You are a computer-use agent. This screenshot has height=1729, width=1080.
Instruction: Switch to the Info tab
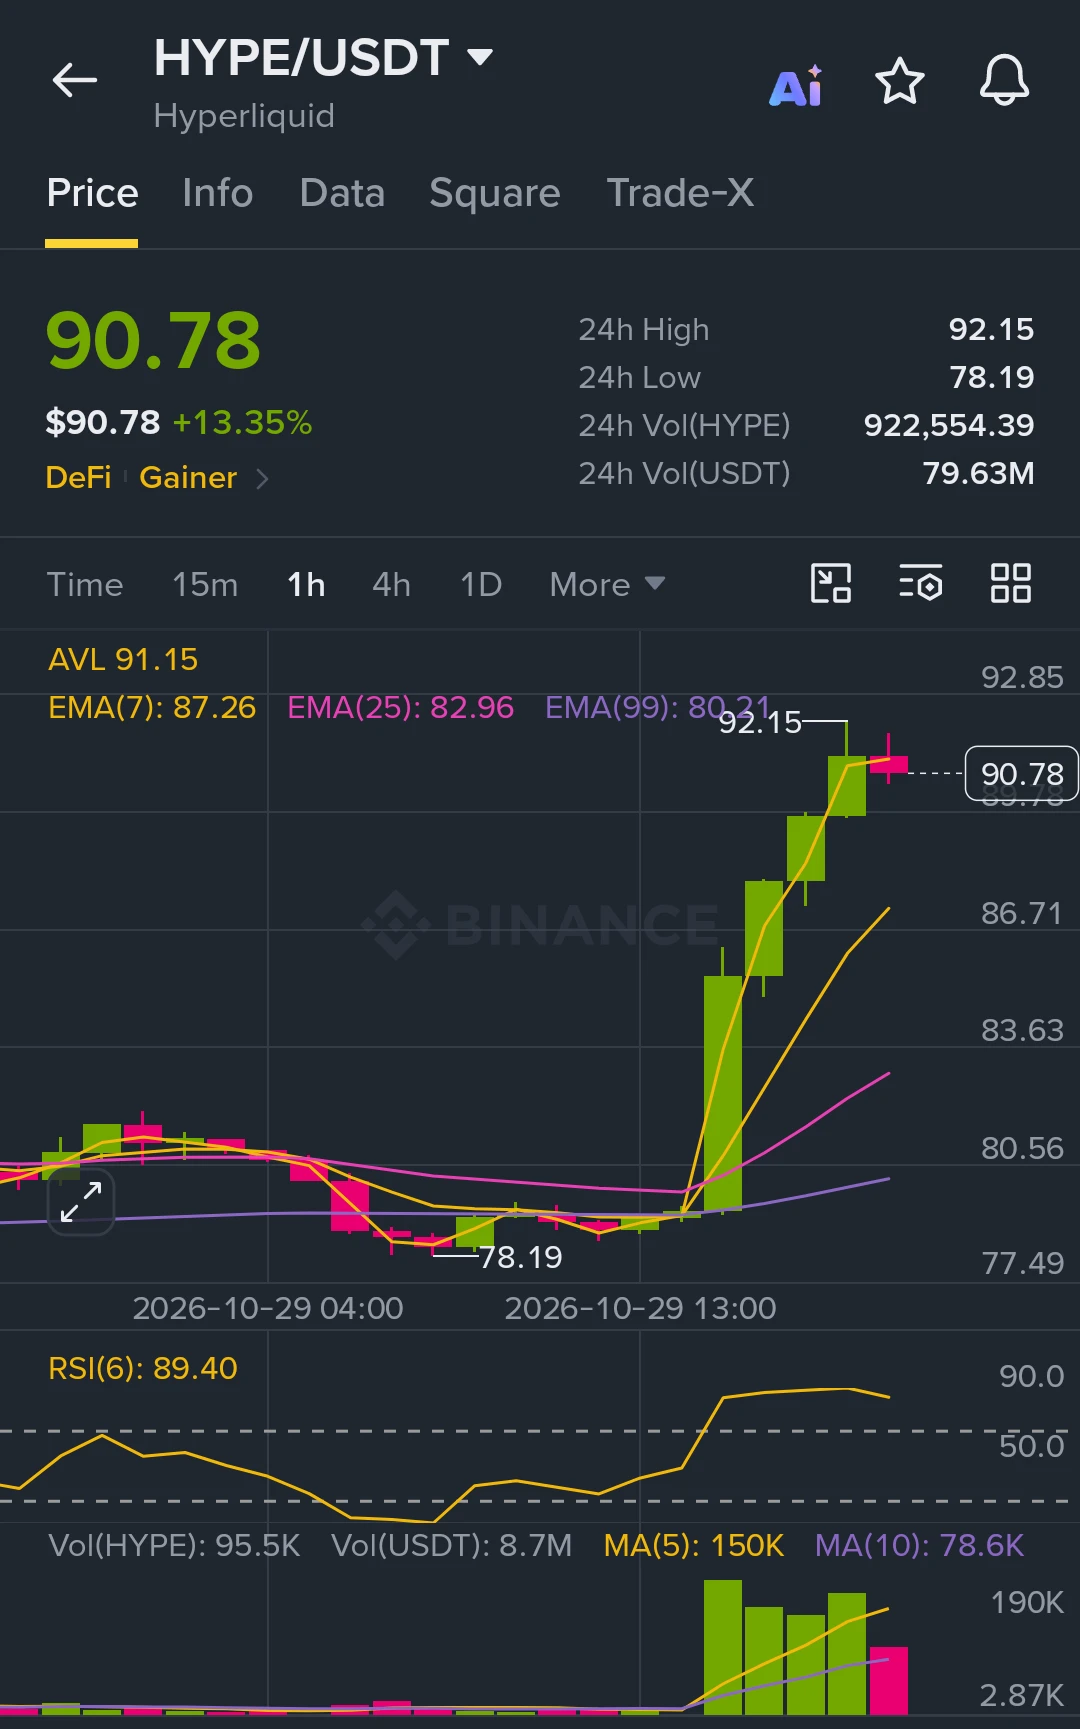point(217,193)
